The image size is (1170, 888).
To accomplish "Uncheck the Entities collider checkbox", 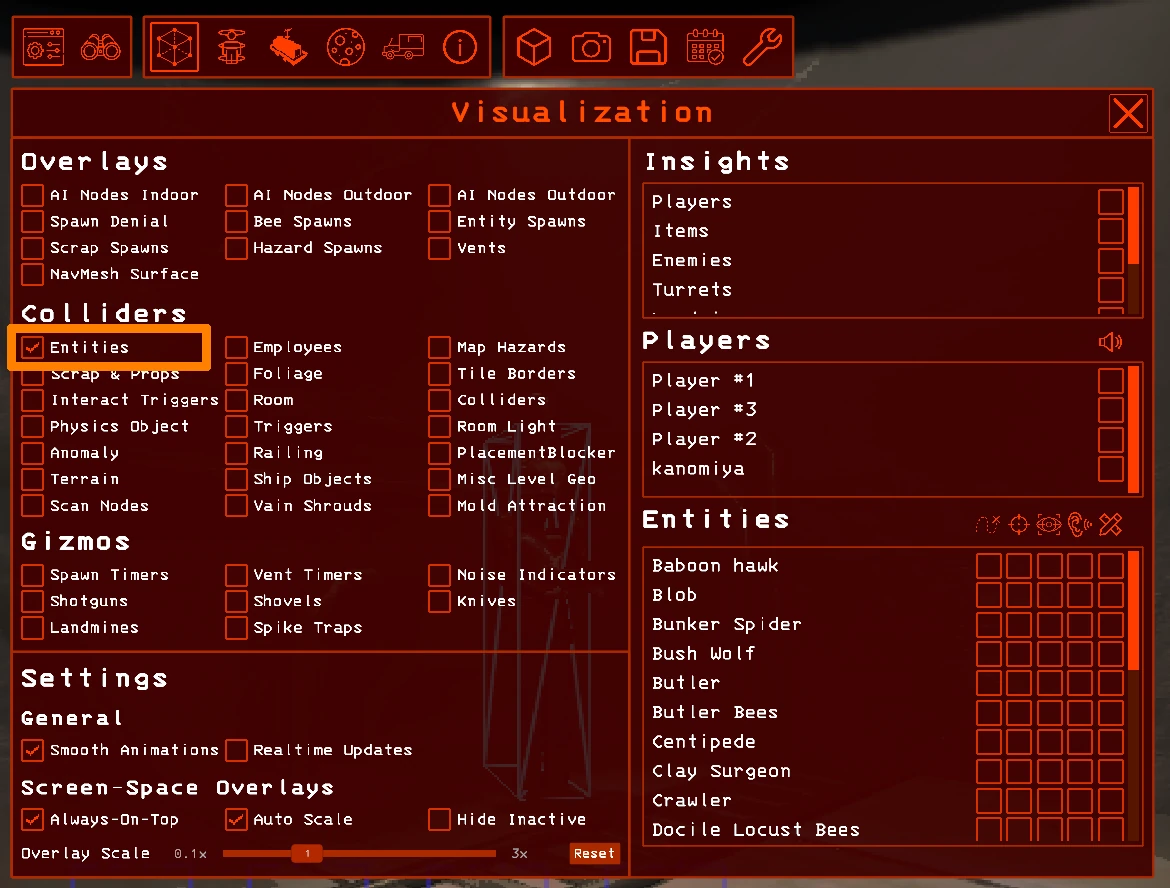I will (33, 348).
